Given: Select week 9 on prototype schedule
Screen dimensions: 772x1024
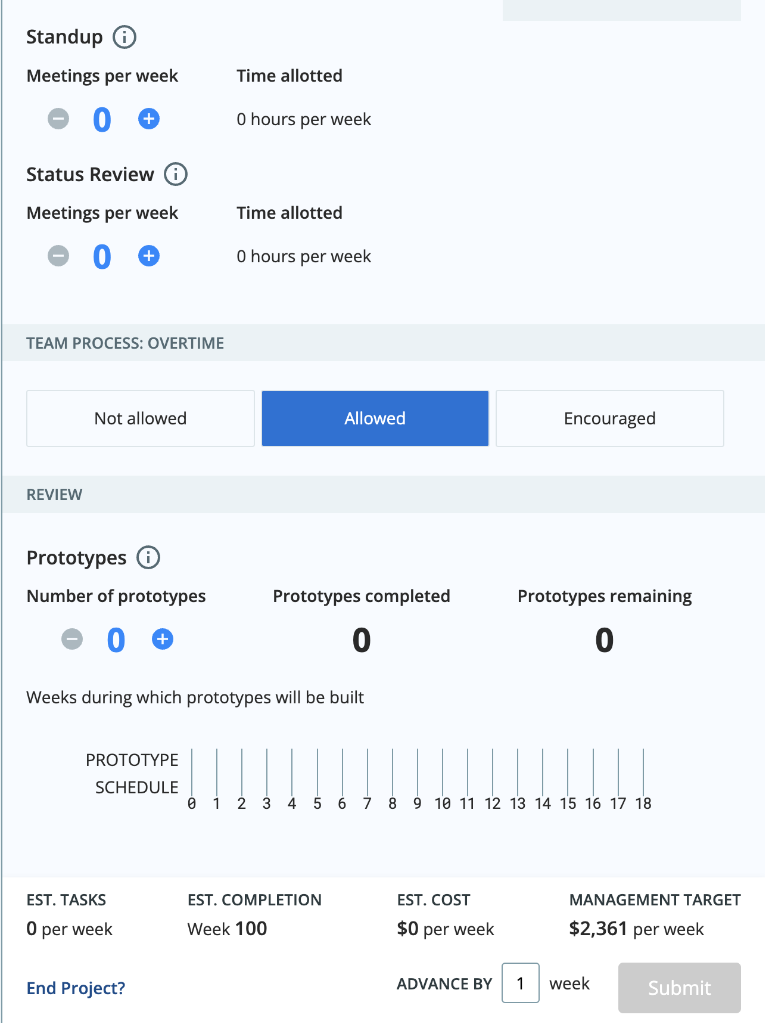Looking at the screenshot, I should pos(417,780).
